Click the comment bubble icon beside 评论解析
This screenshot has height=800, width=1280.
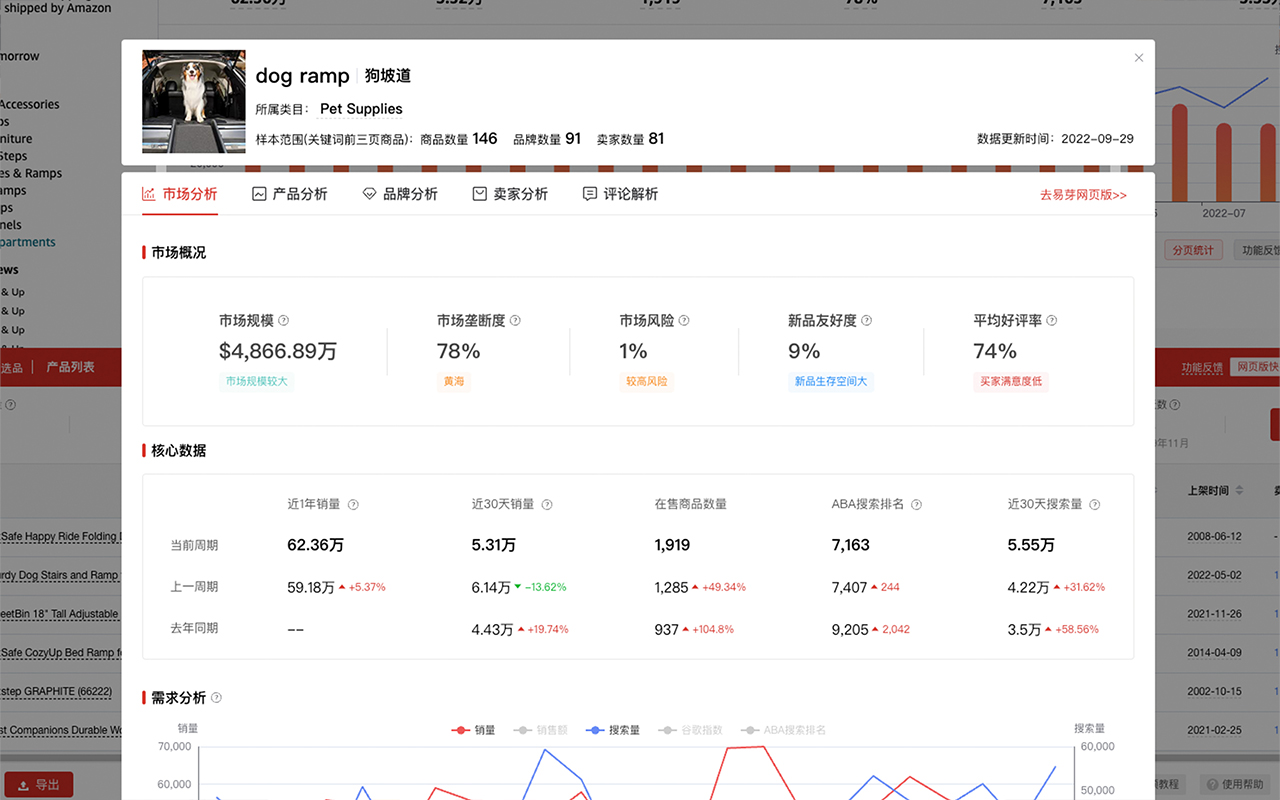pyautogui.click(x=590, y=193)
